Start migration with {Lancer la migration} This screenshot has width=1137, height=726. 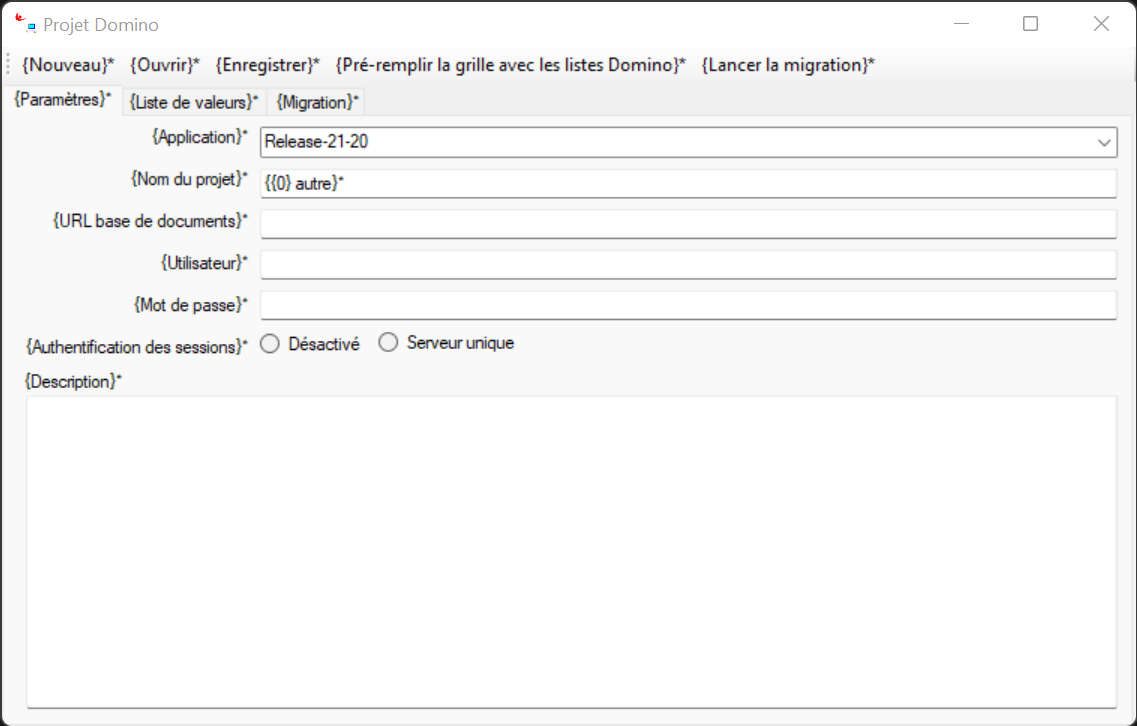pyautogui.click(x=788, y=65)
